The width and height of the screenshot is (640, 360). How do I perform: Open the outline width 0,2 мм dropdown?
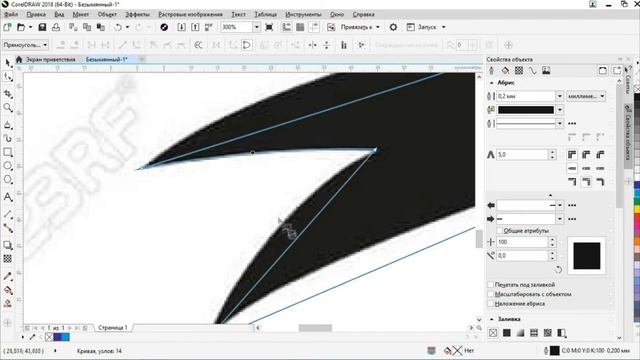[560, 96]
